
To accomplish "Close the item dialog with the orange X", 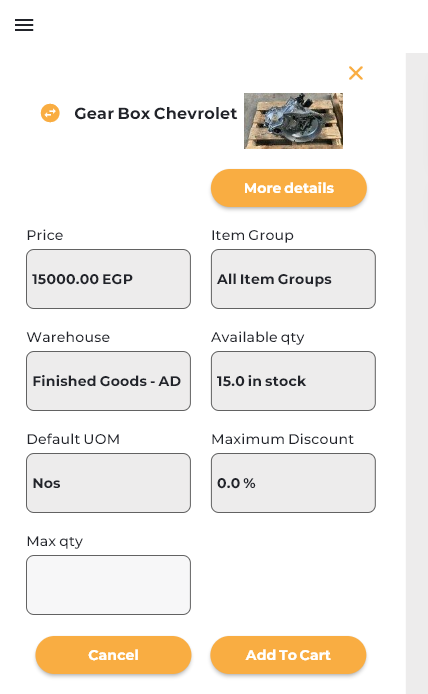I will click(x=356, y=73).
